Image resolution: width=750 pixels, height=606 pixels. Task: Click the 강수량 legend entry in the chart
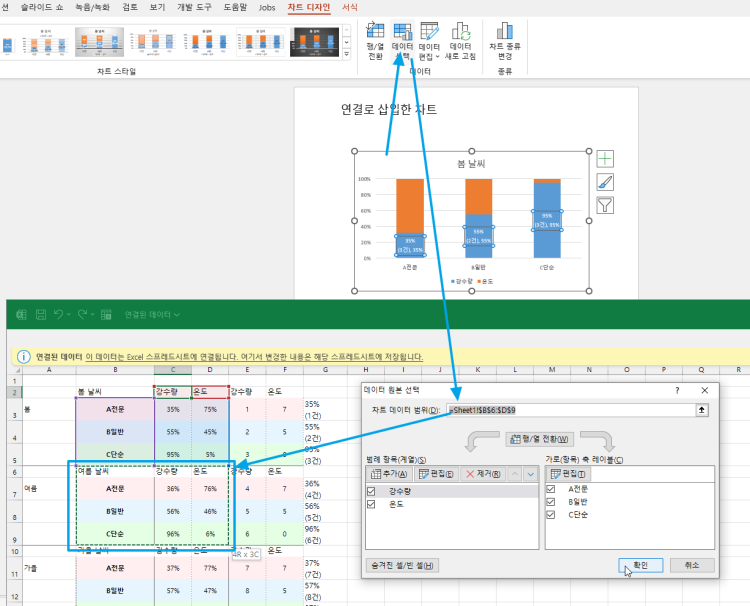click(462, 281)
